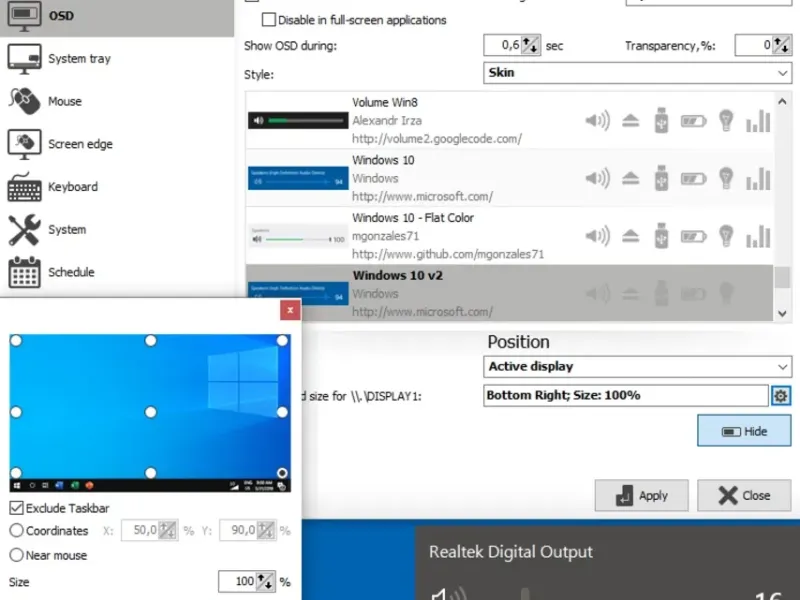The height and width of the screenshot is (600, 800).
Task: Toggle the Exclude Taskbar checkbox
Action: (16, 508)
